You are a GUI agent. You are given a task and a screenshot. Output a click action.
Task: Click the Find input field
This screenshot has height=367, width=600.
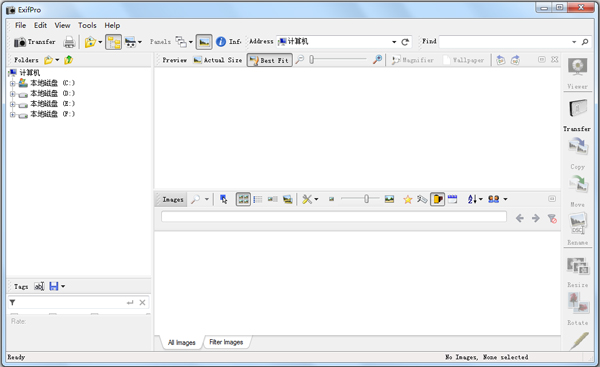tap(504, 42)
